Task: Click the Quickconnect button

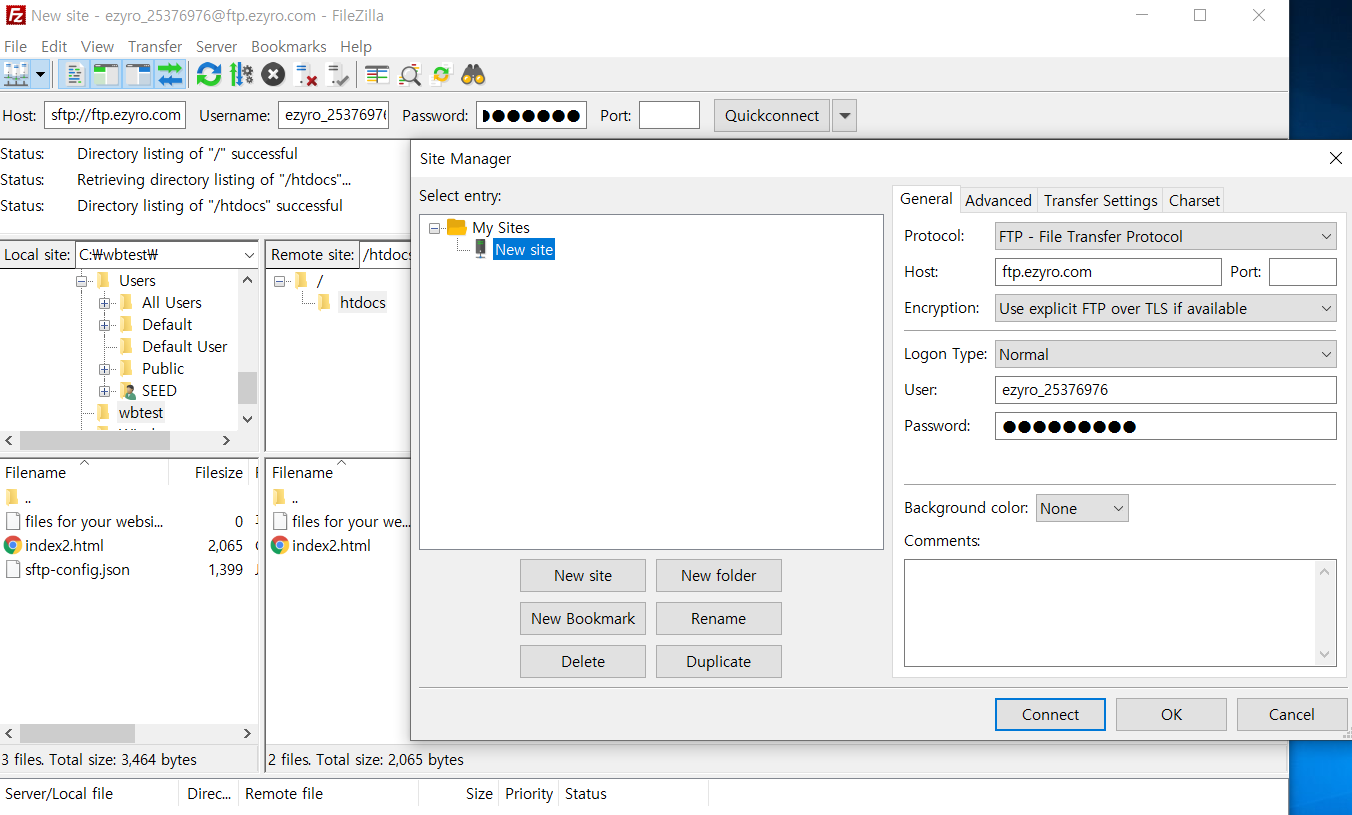Action: [772, 115]
